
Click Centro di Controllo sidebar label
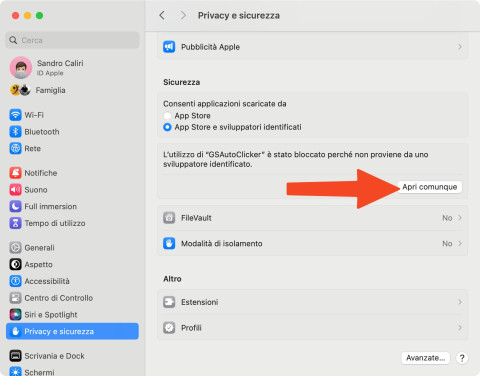coord(59,298)
